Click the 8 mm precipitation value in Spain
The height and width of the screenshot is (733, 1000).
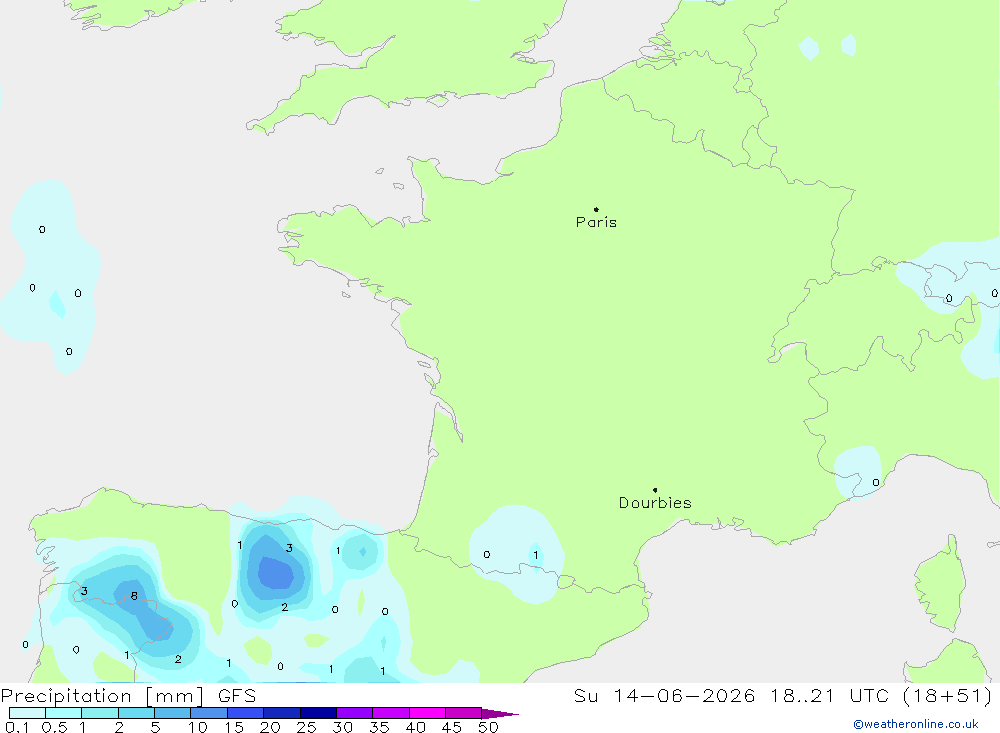tap(134, 596)
